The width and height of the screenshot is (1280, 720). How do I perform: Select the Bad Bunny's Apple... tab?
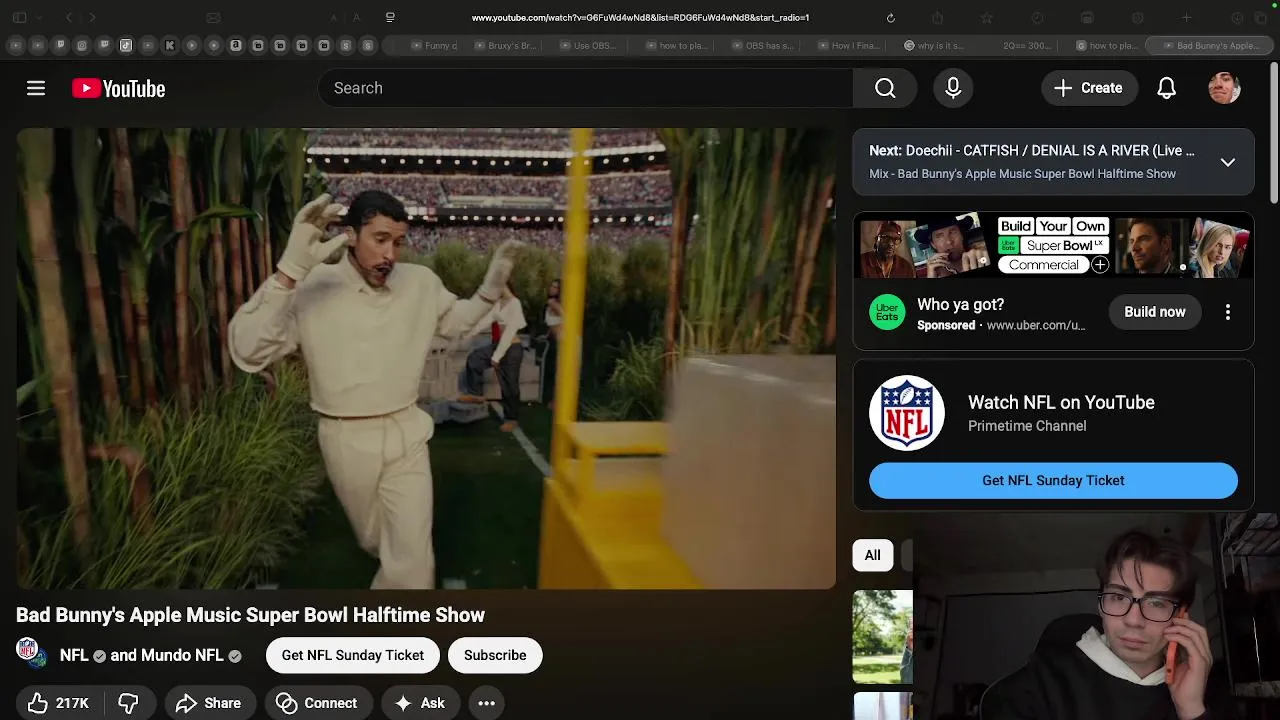pyautogui.click(x=1209, y=45)
